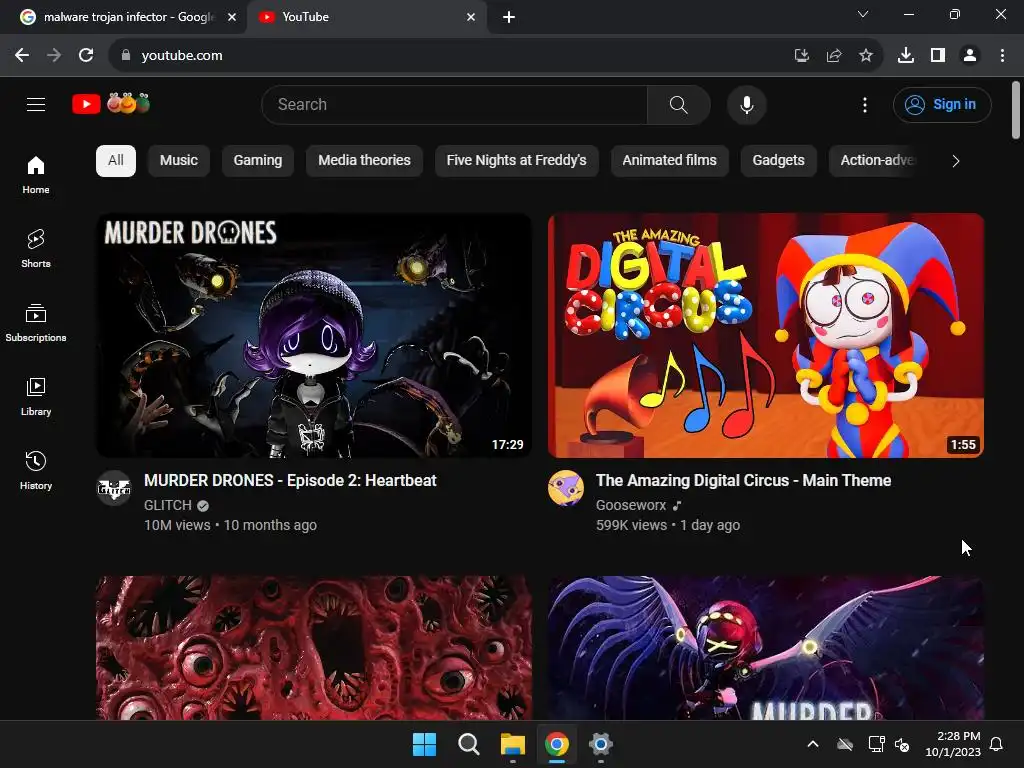1024x768 pixels.
Task: Toggle the Chrome side panel
Action: coord(938,56)
